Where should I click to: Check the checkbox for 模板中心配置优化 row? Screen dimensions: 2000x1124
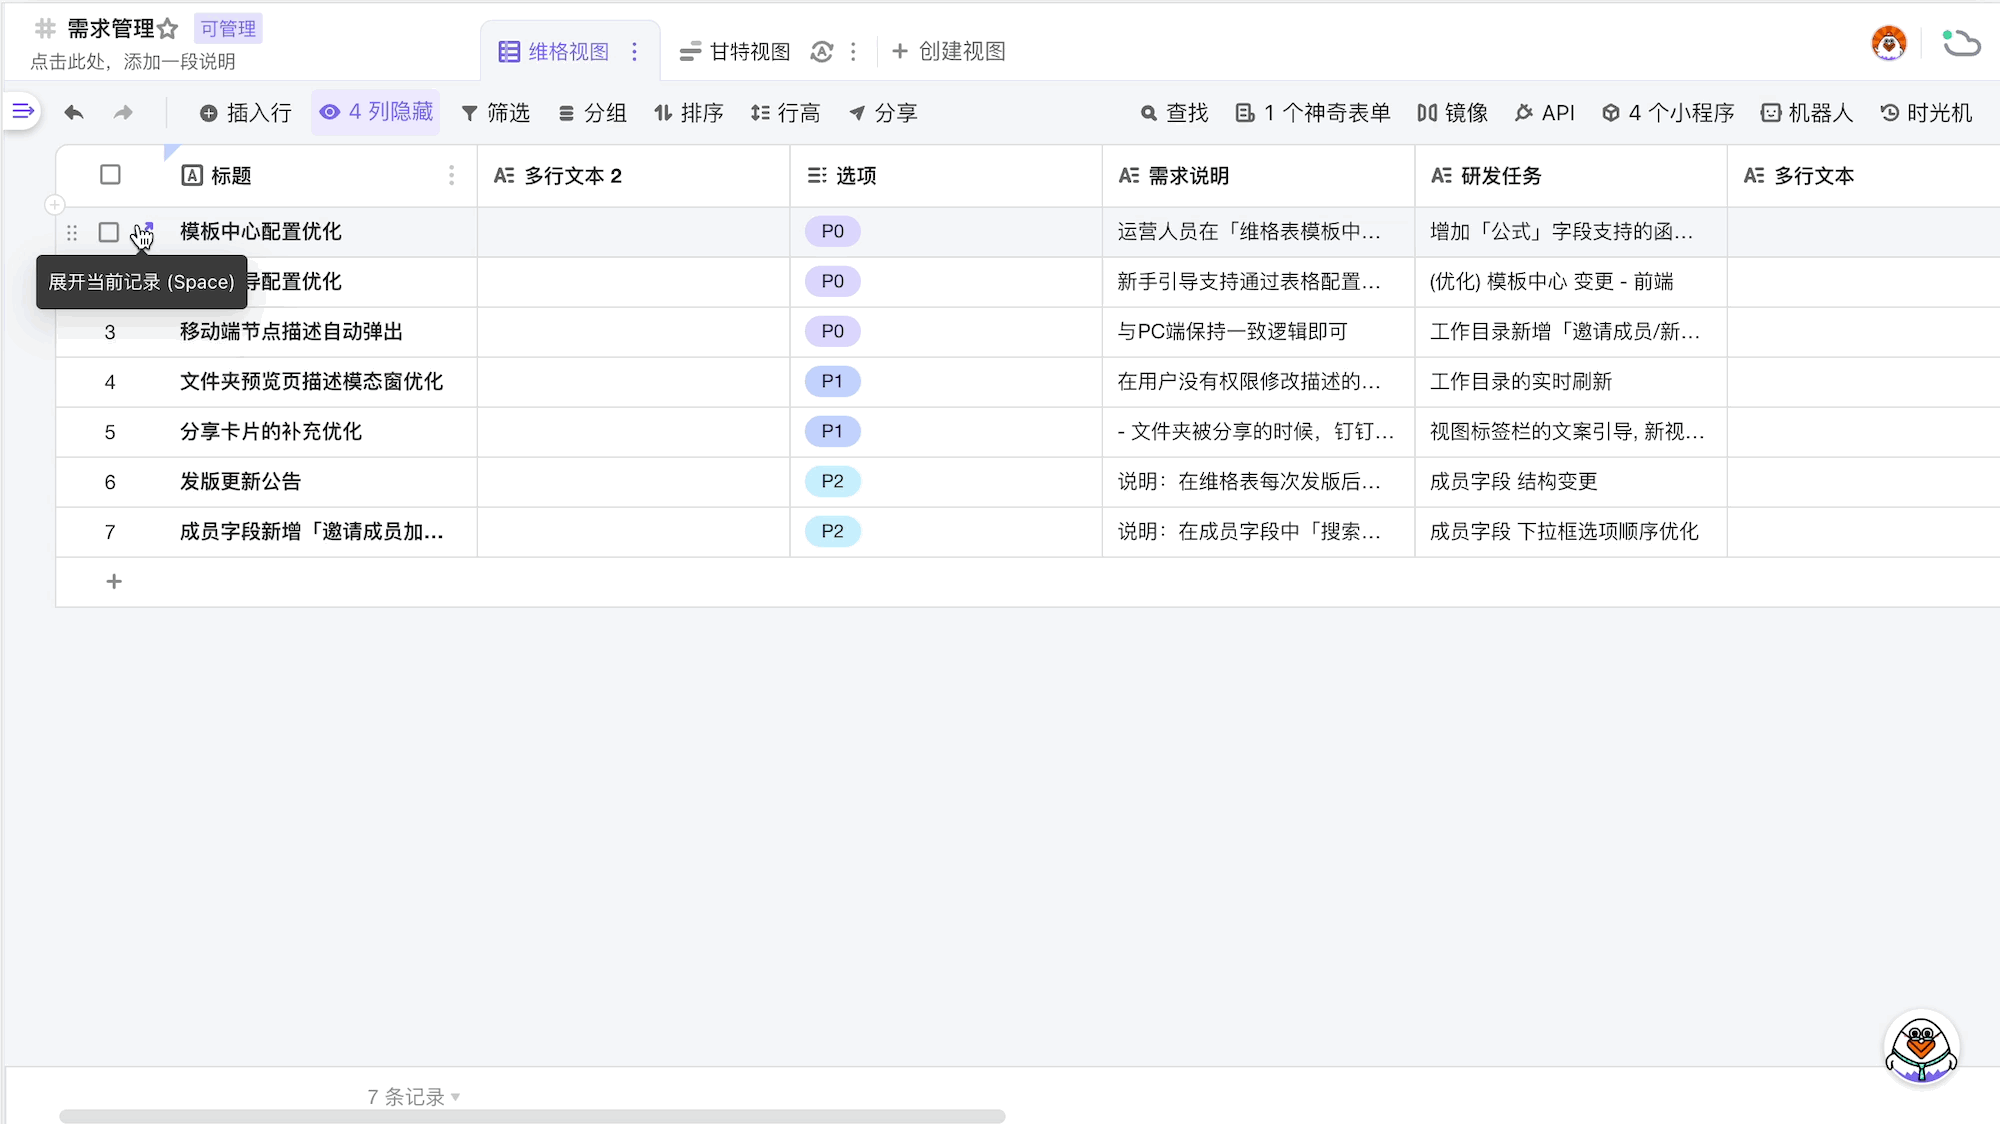pos(109,232)
